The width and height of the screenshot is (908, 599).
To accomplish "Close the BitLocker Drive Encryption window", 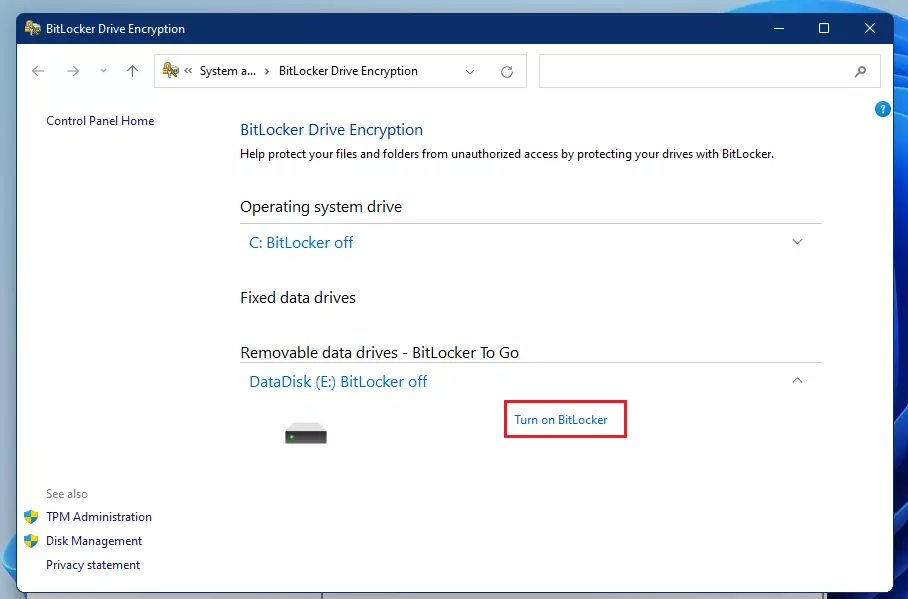I will 870,28.
